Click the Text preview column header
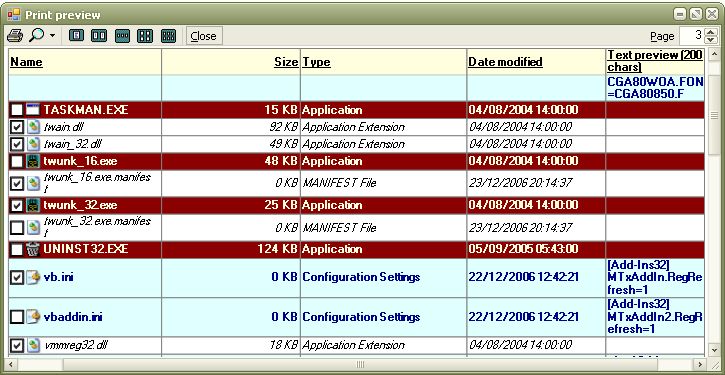 (x=655, y=61)
